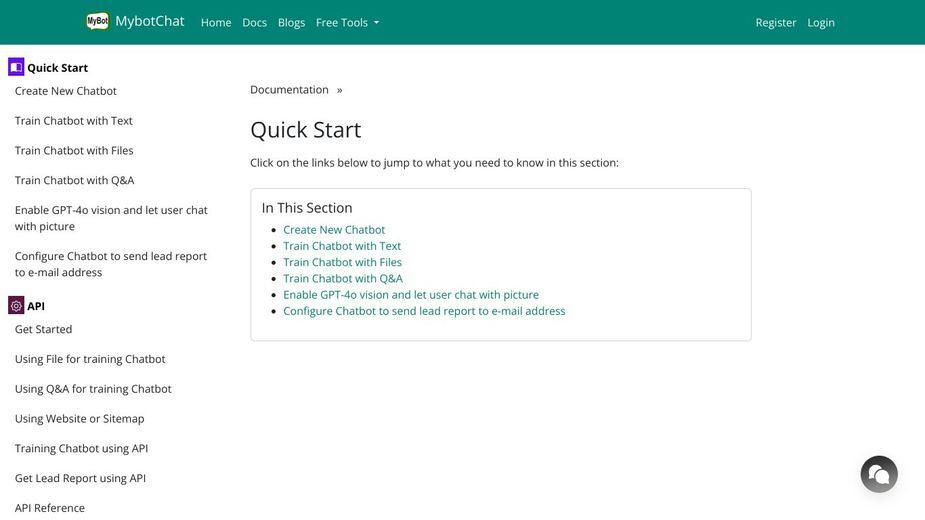Click the Documentation breadcrumb
Image resolution: width=925 pixels, height=520 pixels.
(289, 90)
